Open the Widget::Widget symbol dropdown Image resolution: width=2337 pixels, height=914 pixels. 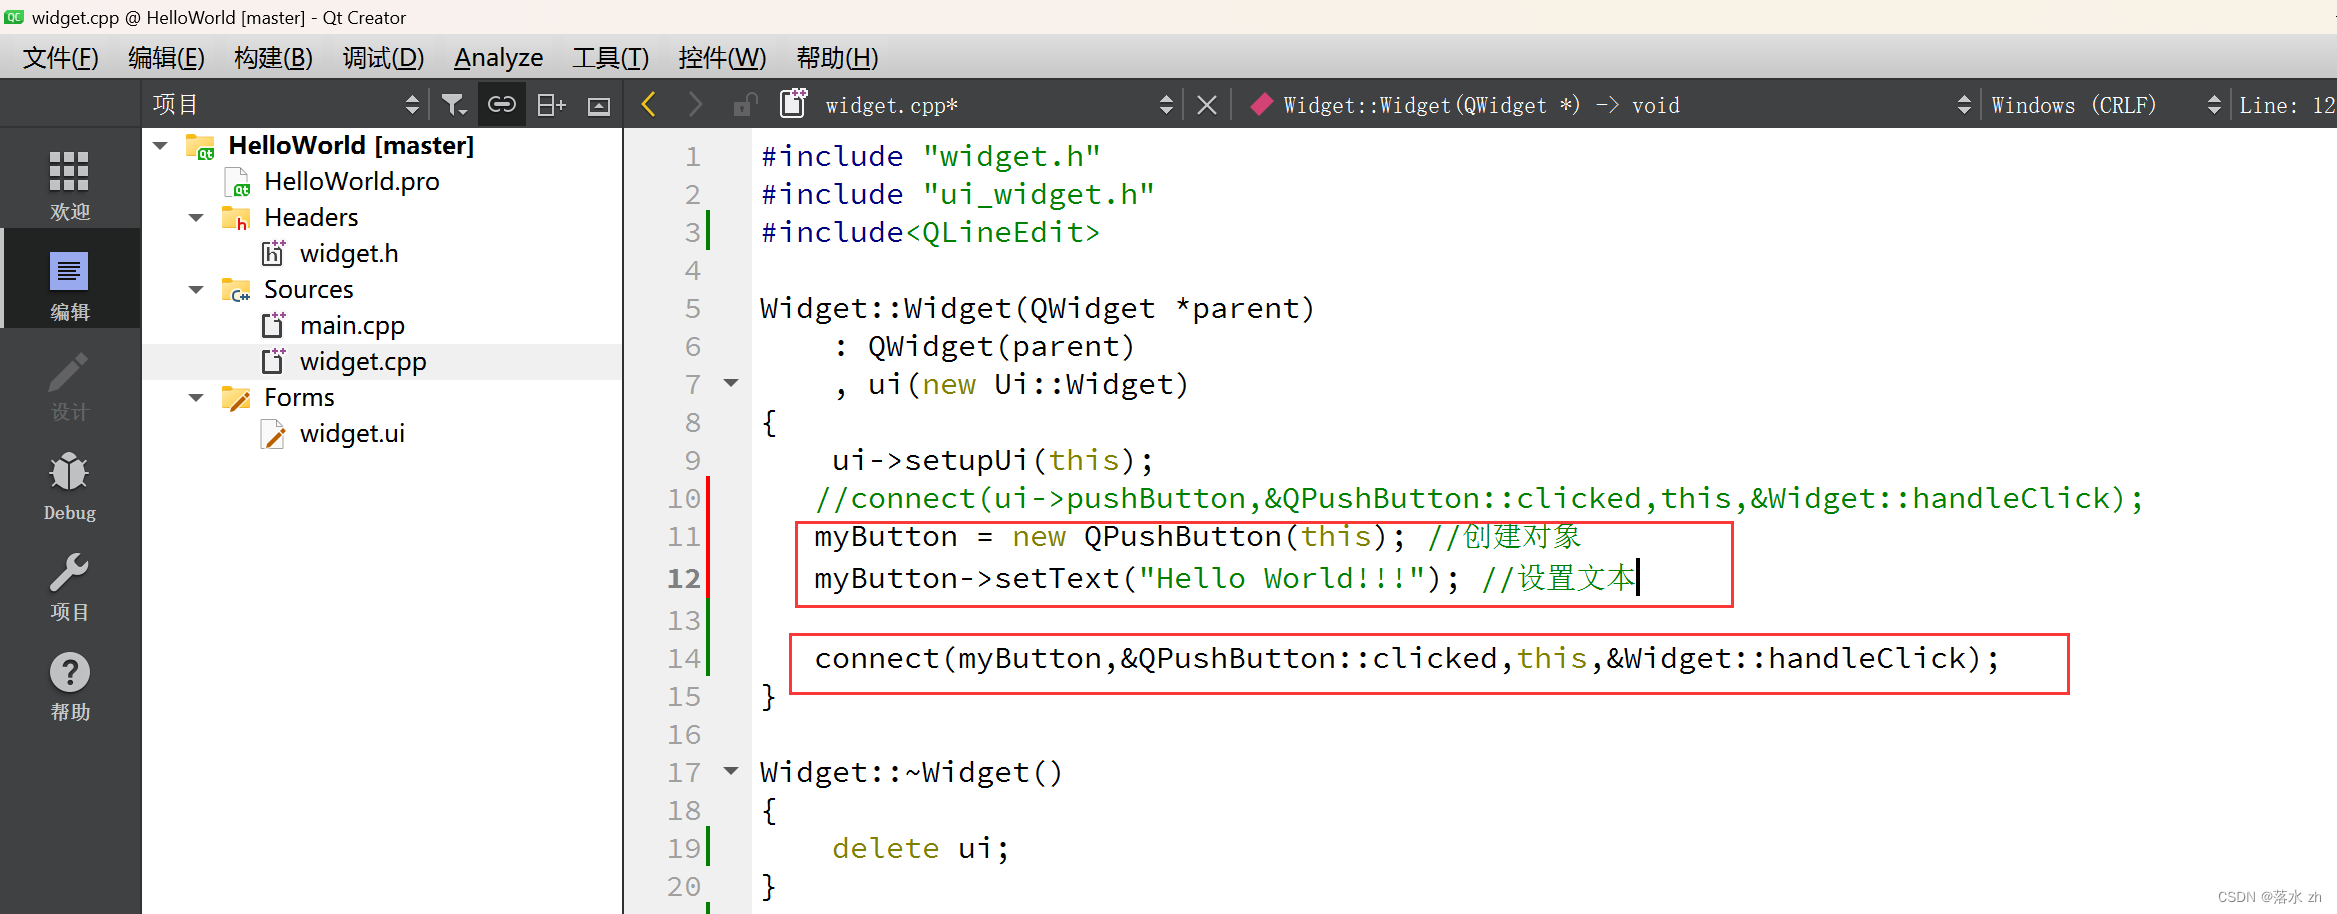[x=1964, y=105]
